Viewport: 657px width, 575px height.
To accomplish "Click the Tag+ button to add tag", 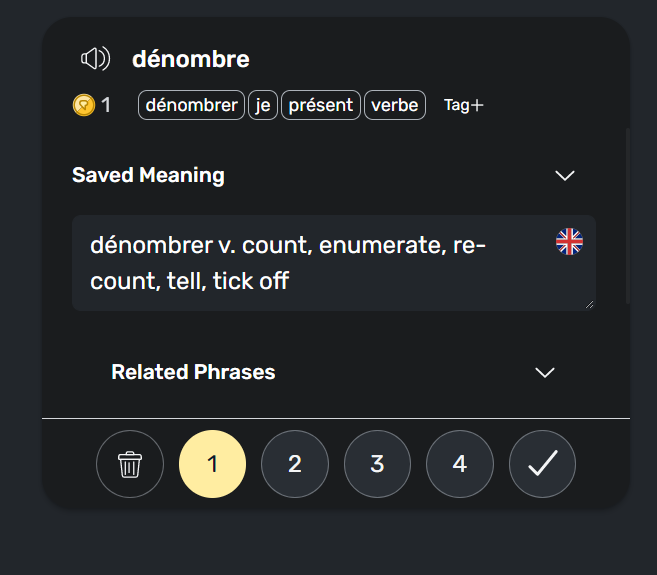I will pos(463,105).
